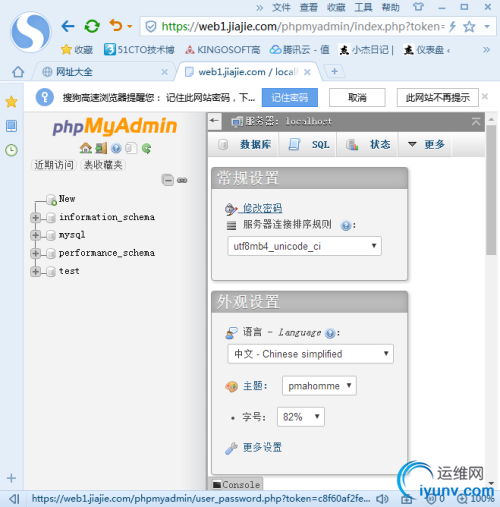Image resolution: width=500 pixels, height=507 pixels.
Task: Click browser back arrow
Action: click(x=68, y=26)
